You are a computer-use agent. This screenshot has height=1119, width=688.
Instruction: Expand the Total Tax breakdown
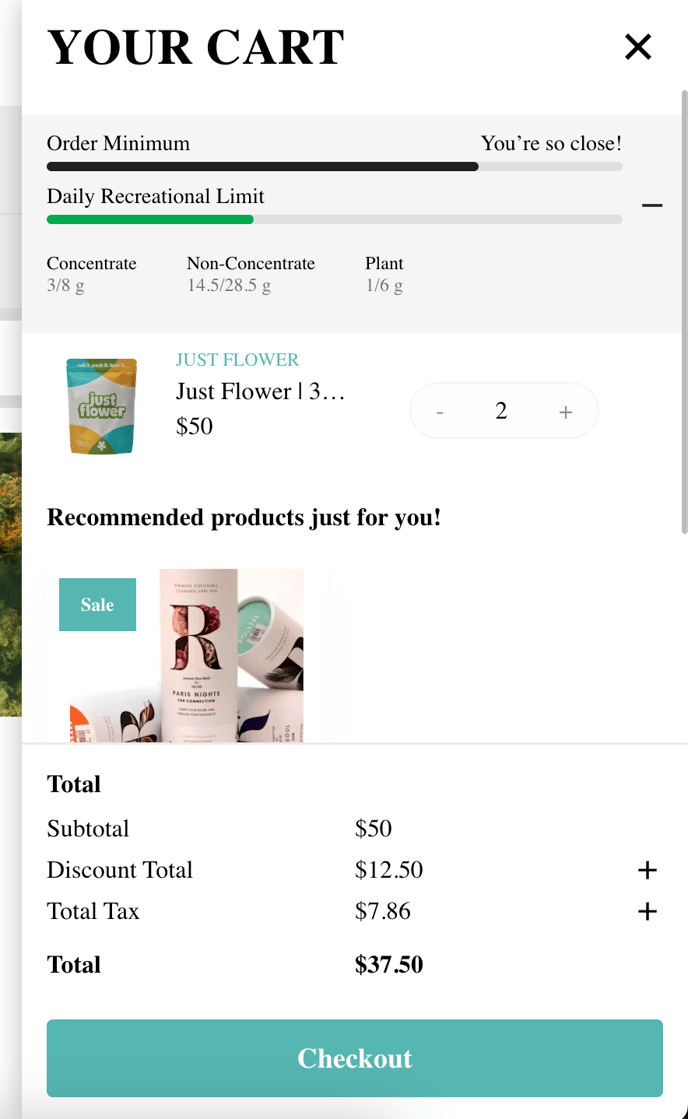click(x=647, y=911)
